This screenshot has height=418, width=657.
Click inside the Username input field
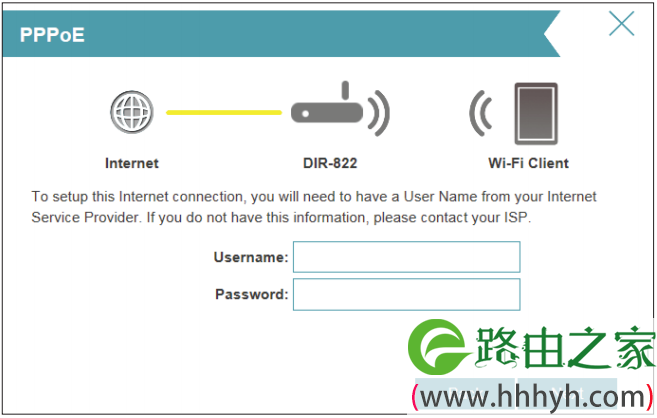(x=406, y=257)
